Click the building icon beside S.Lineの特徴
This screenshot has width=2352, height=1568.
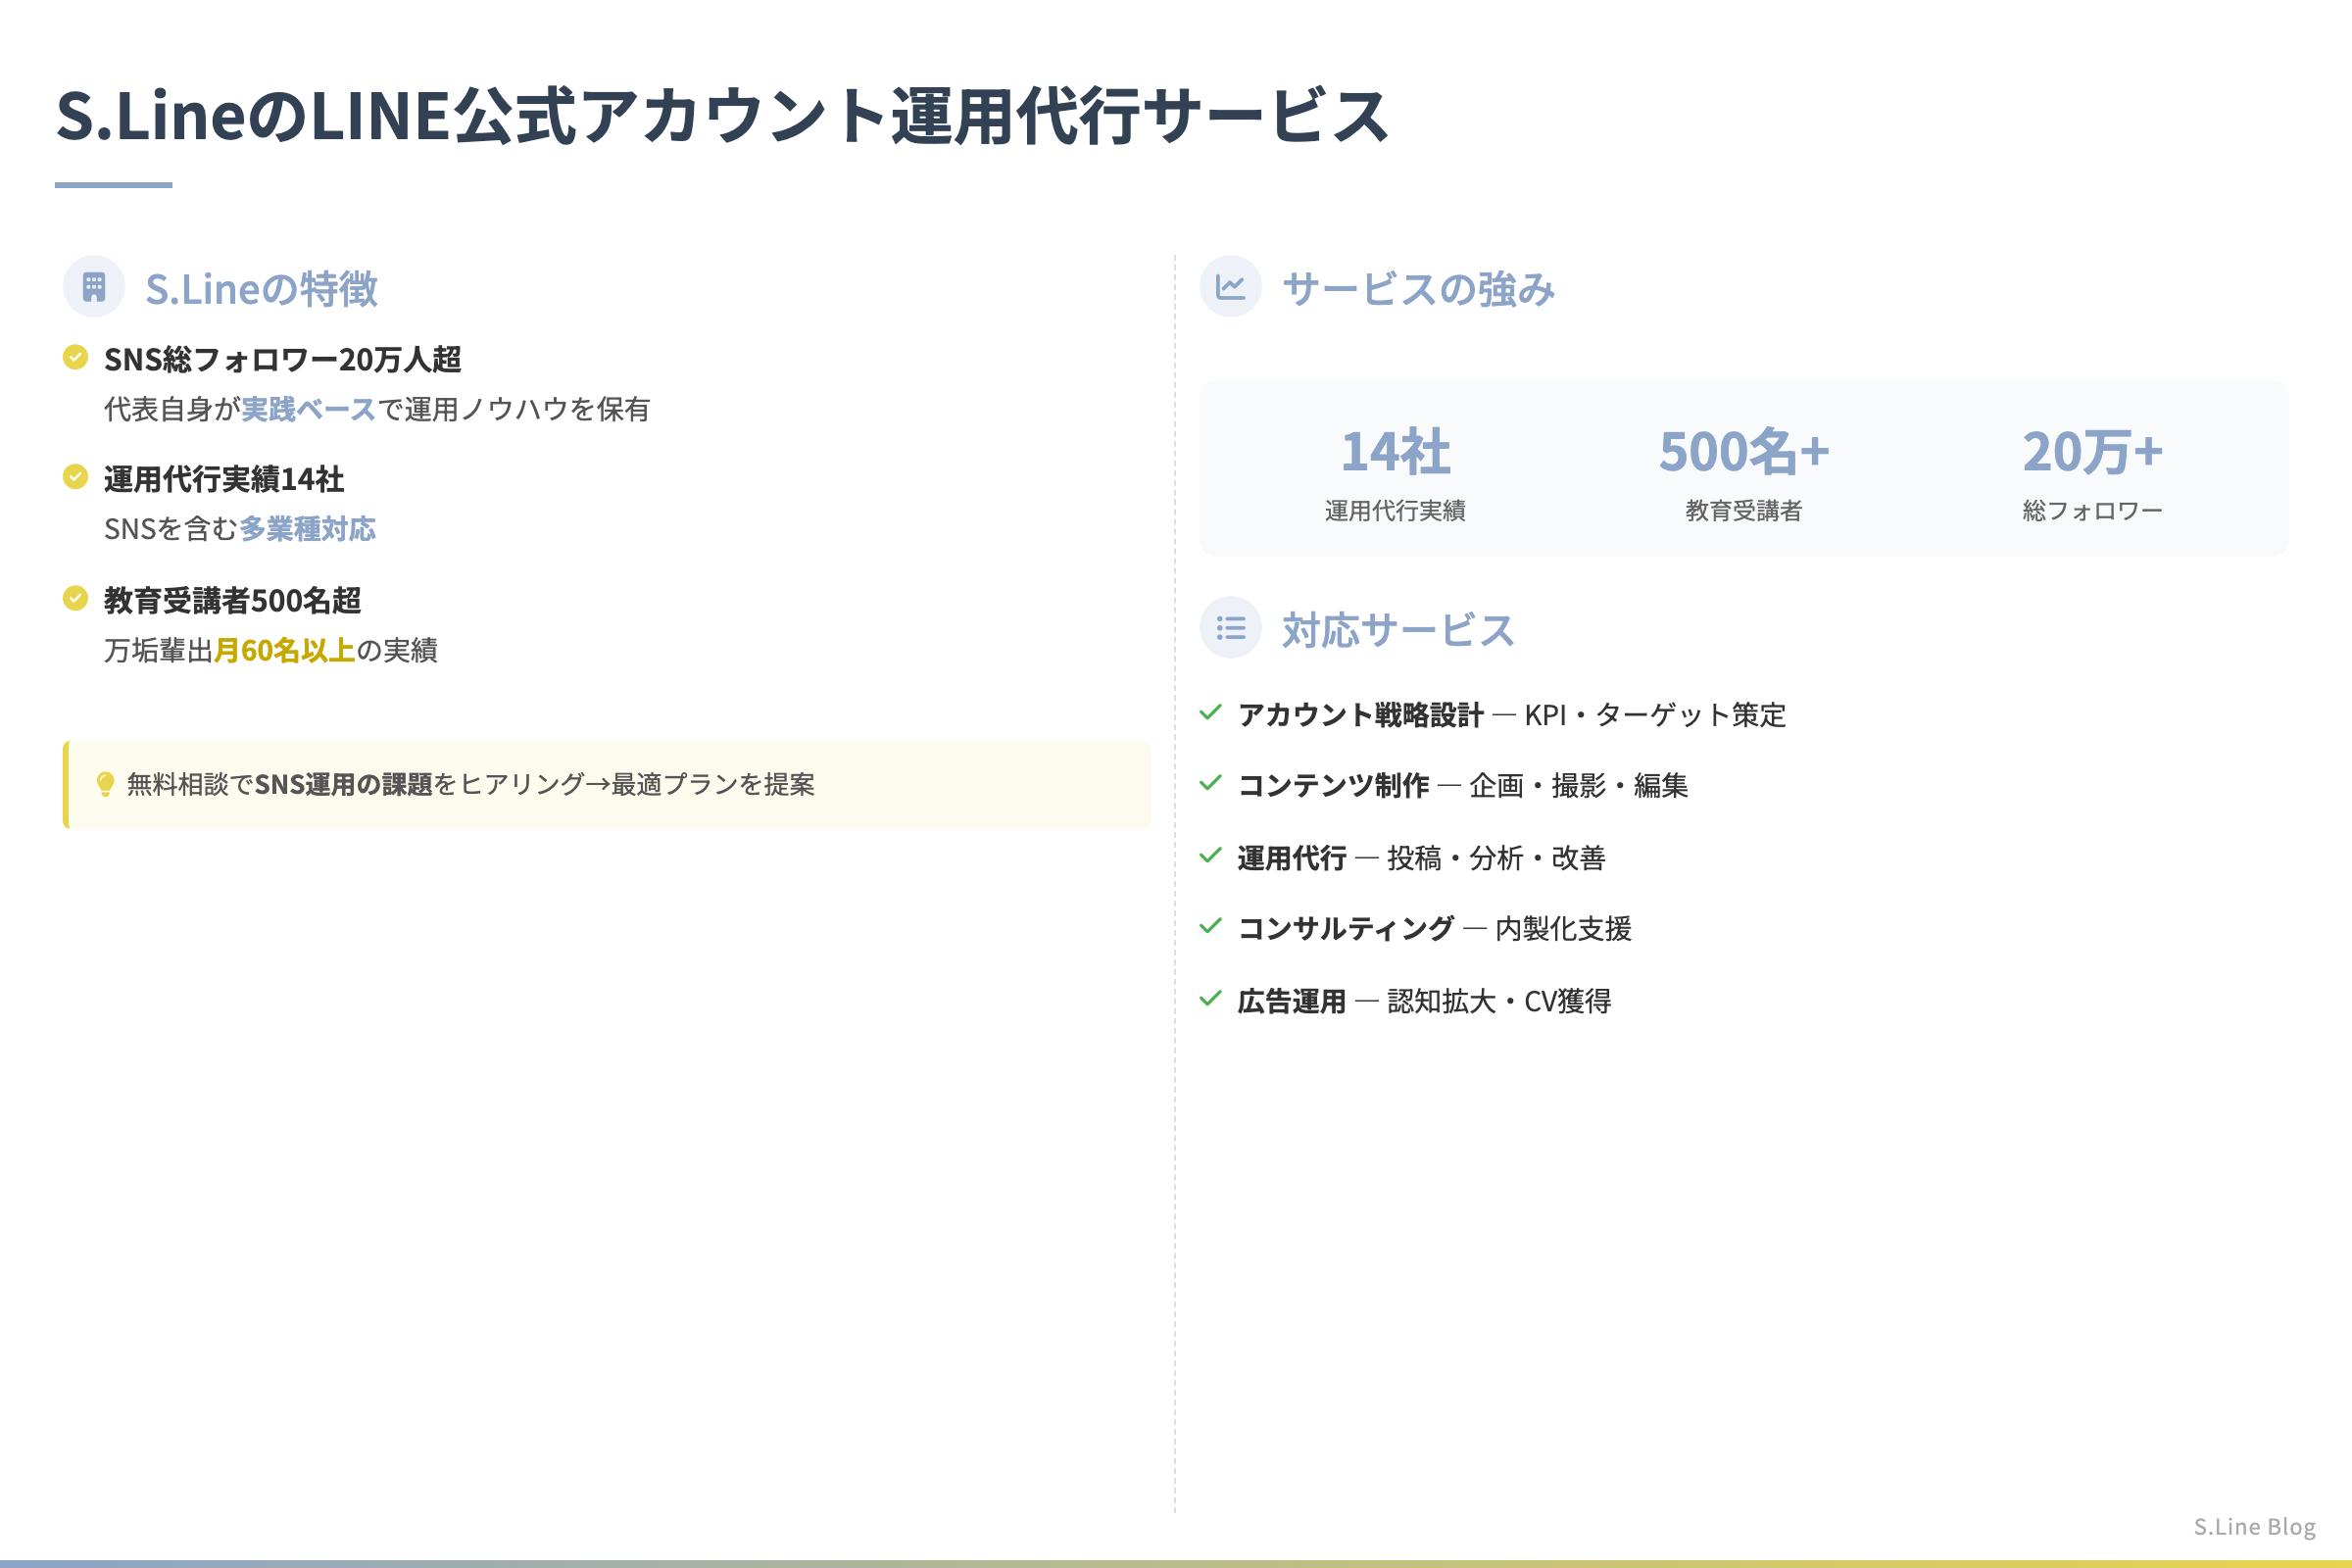94,287
